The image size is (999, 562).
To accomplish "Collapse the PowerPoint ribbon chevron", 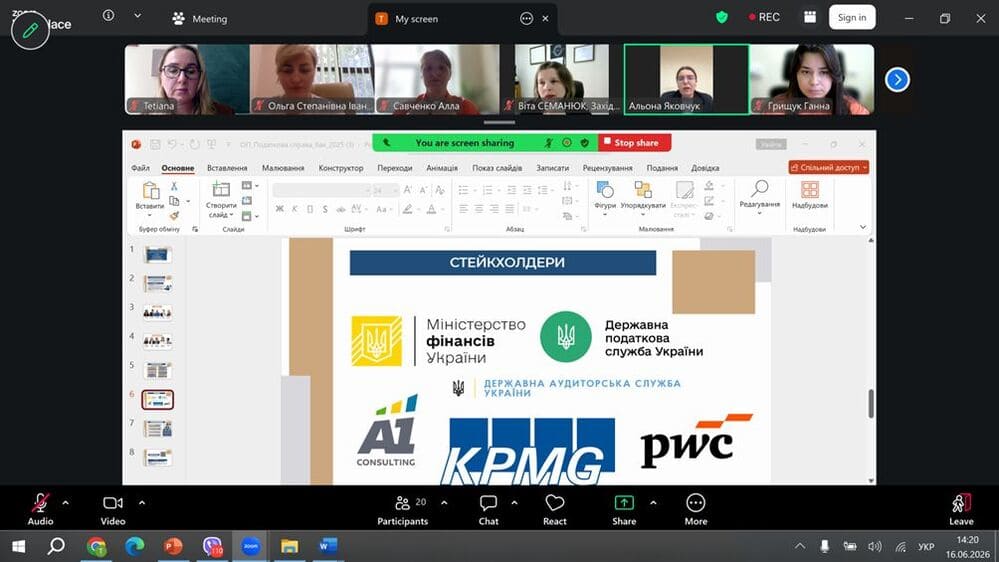I will pyautogui.click(x=863, y=227).
